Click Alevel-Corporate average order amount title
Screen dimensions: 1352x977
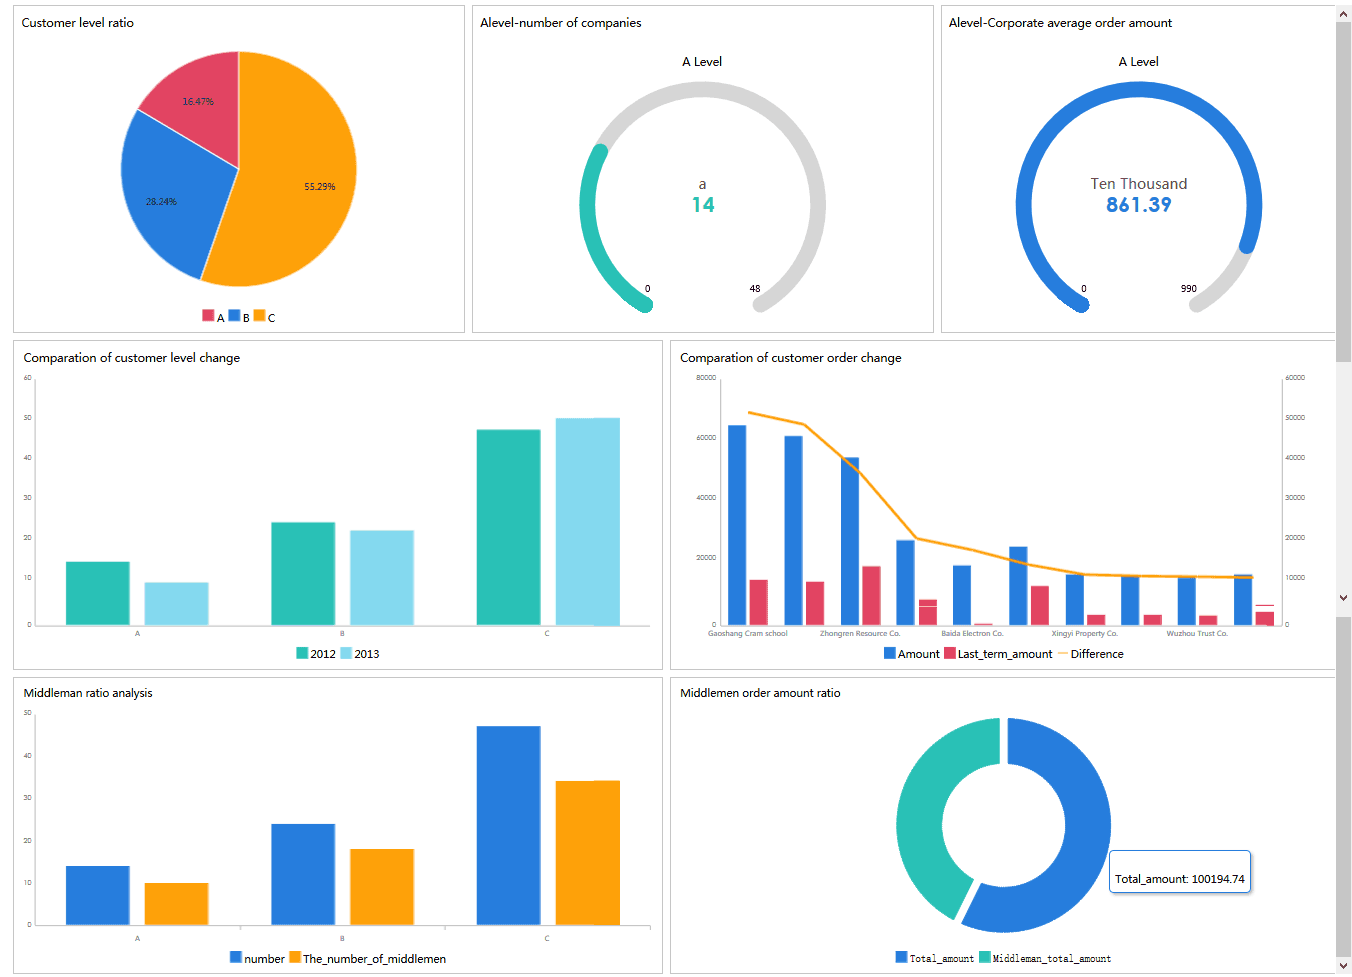point(1060,23)
